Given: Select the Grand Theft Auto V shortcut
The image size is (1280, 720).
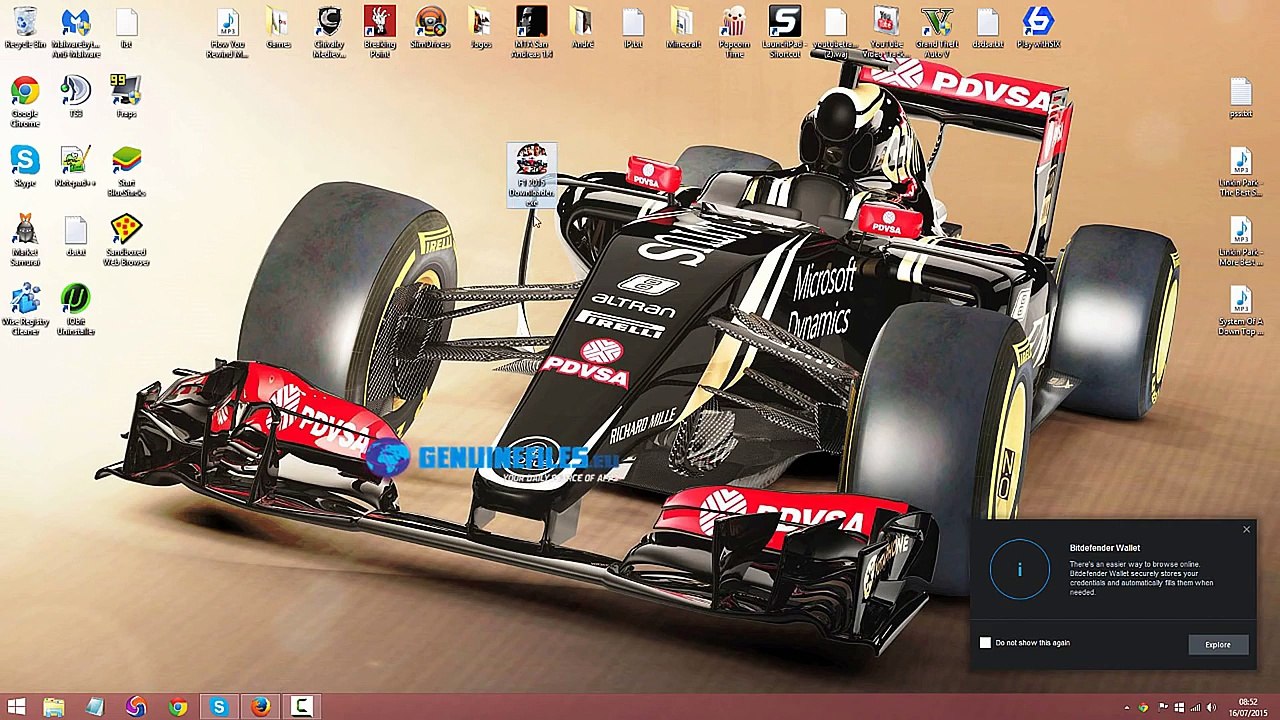Looking at the screenshot, I should coord(936,32).
